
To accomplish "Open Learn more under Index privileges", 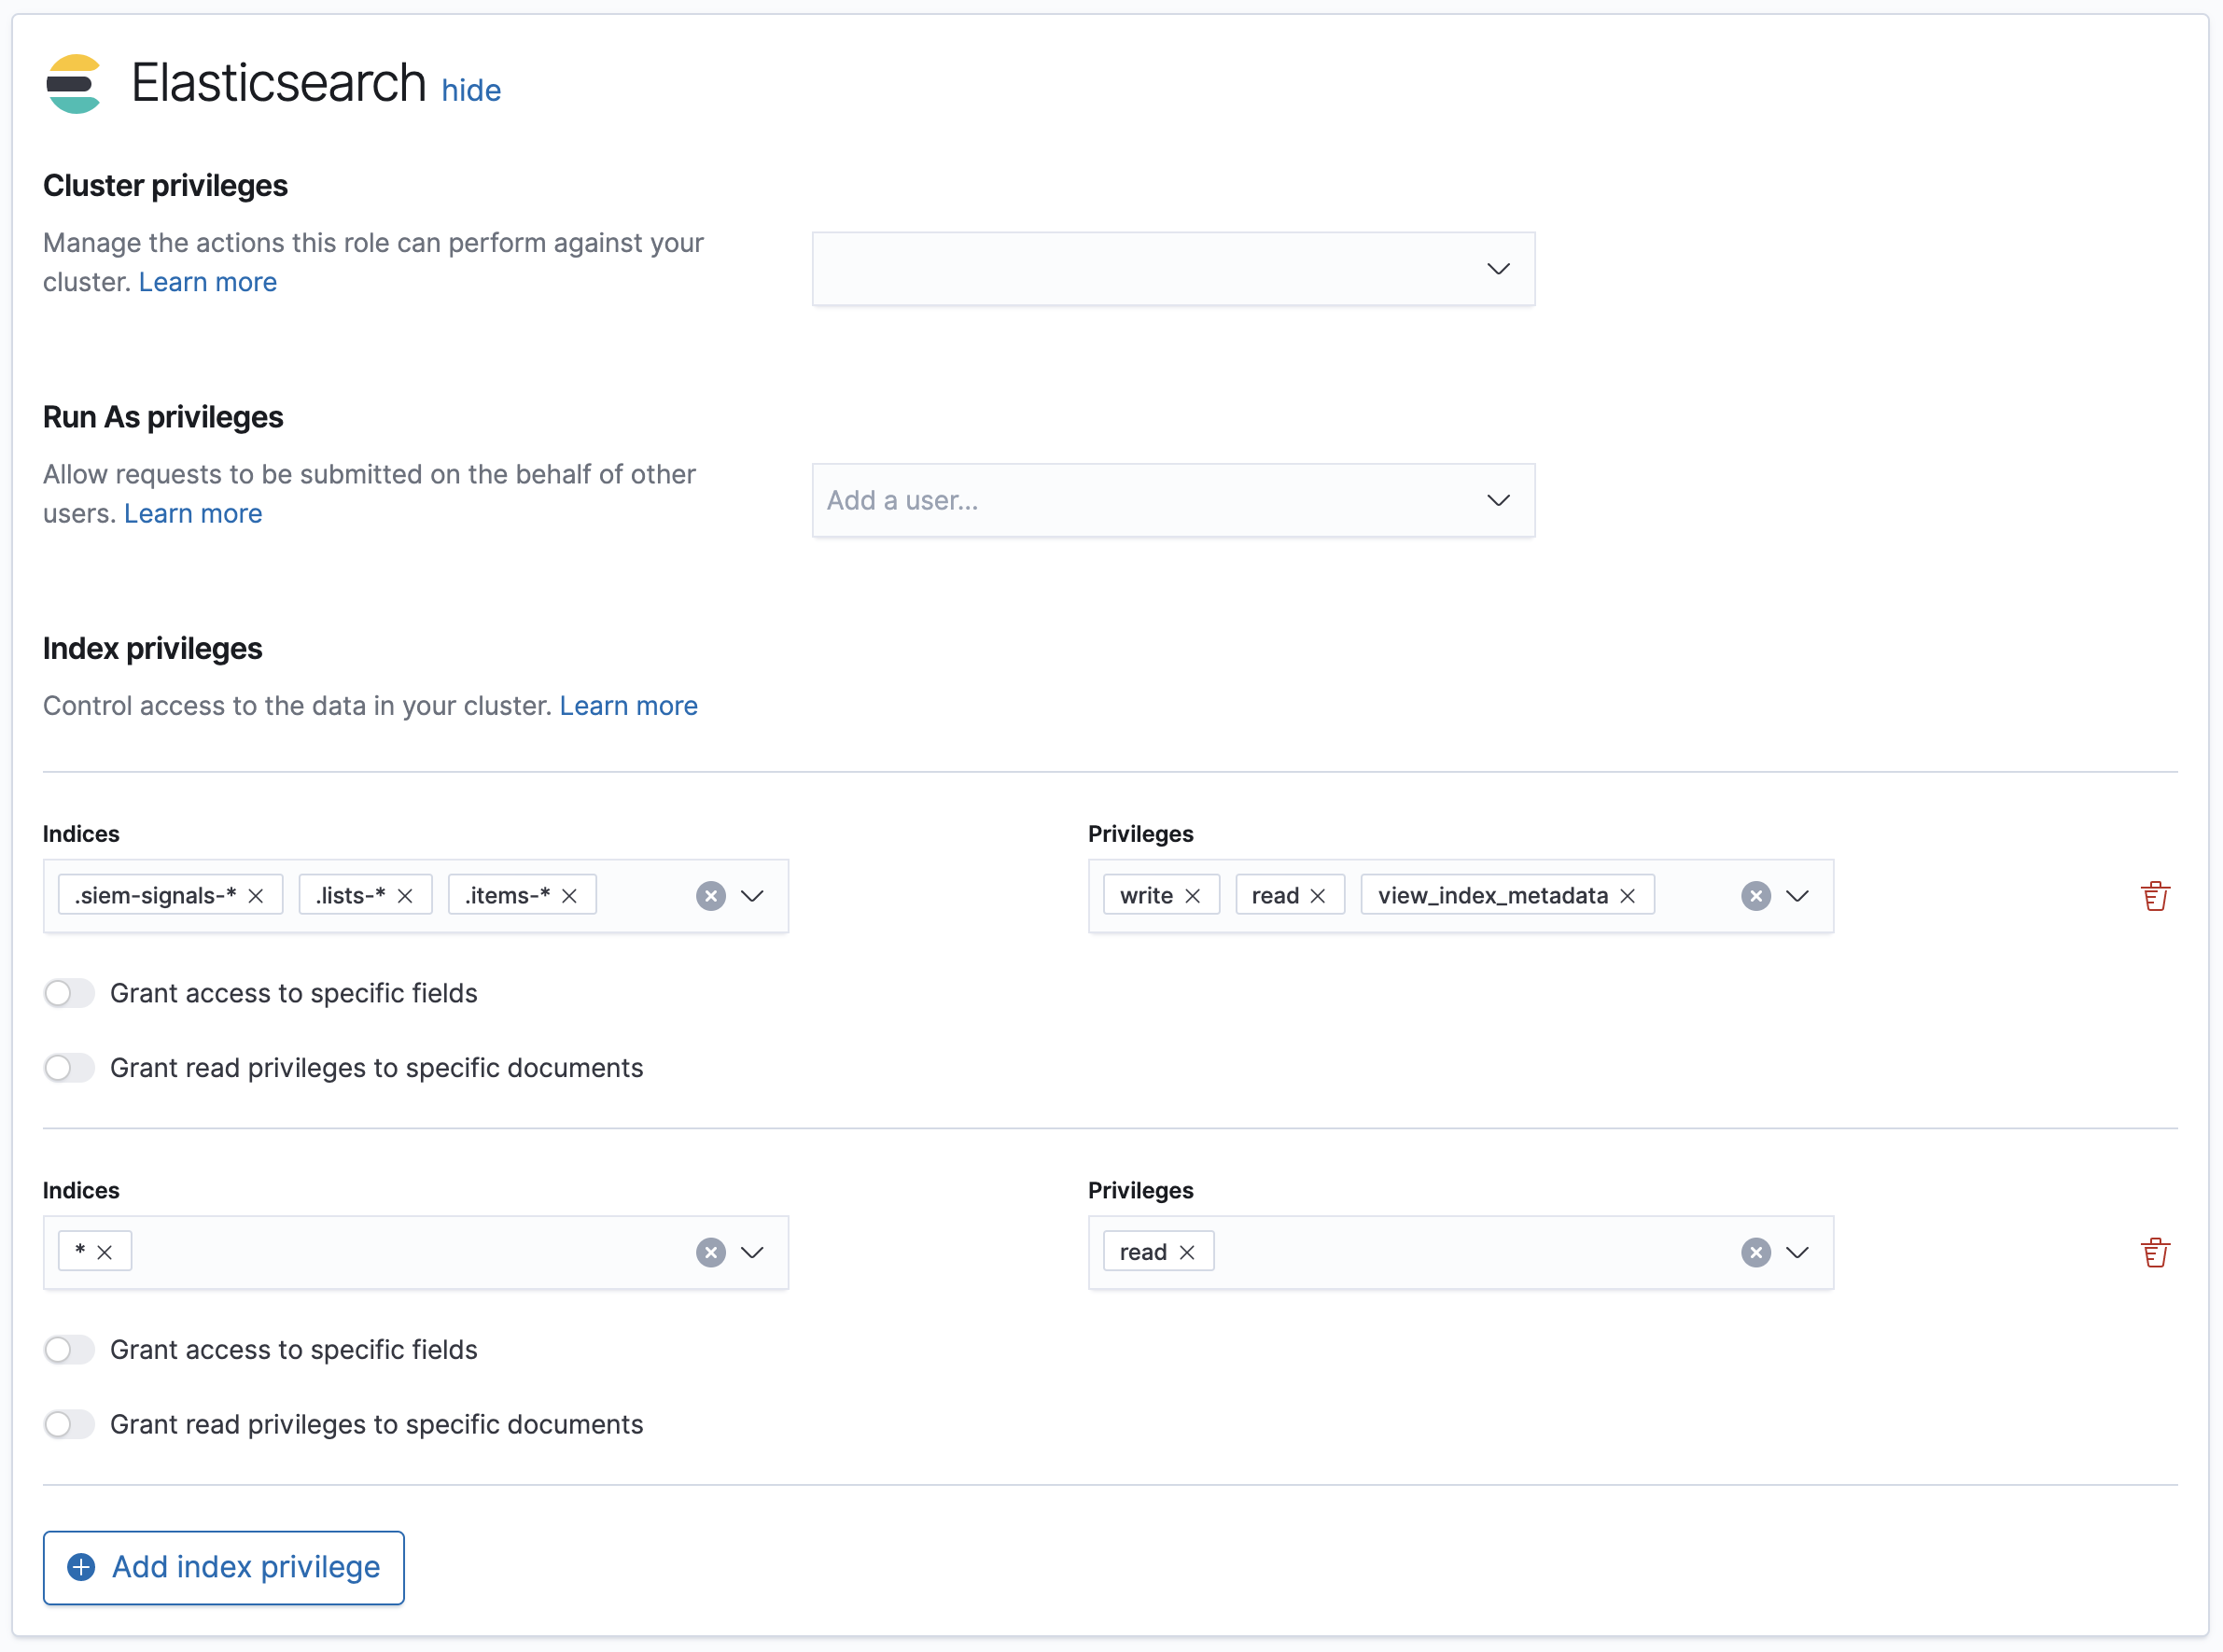I will pos(628,706).
